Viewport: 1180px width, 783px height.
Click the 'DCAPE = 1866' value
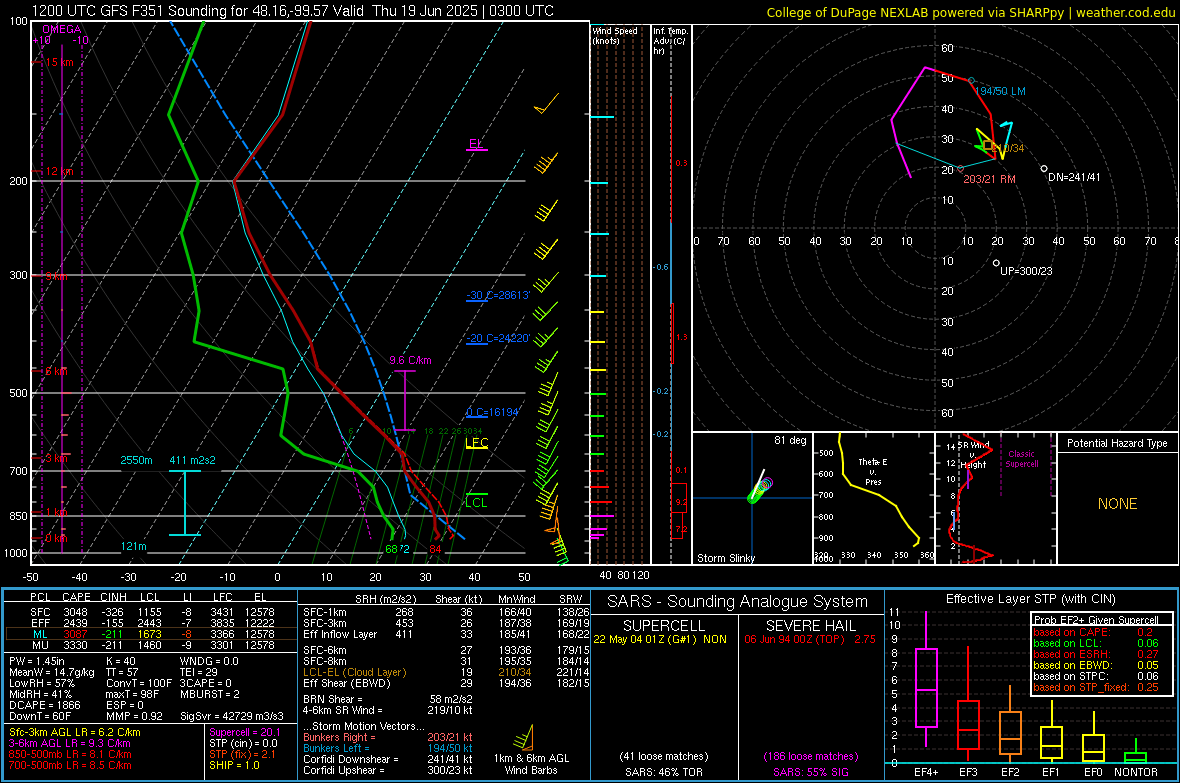(x=44, y=705)
